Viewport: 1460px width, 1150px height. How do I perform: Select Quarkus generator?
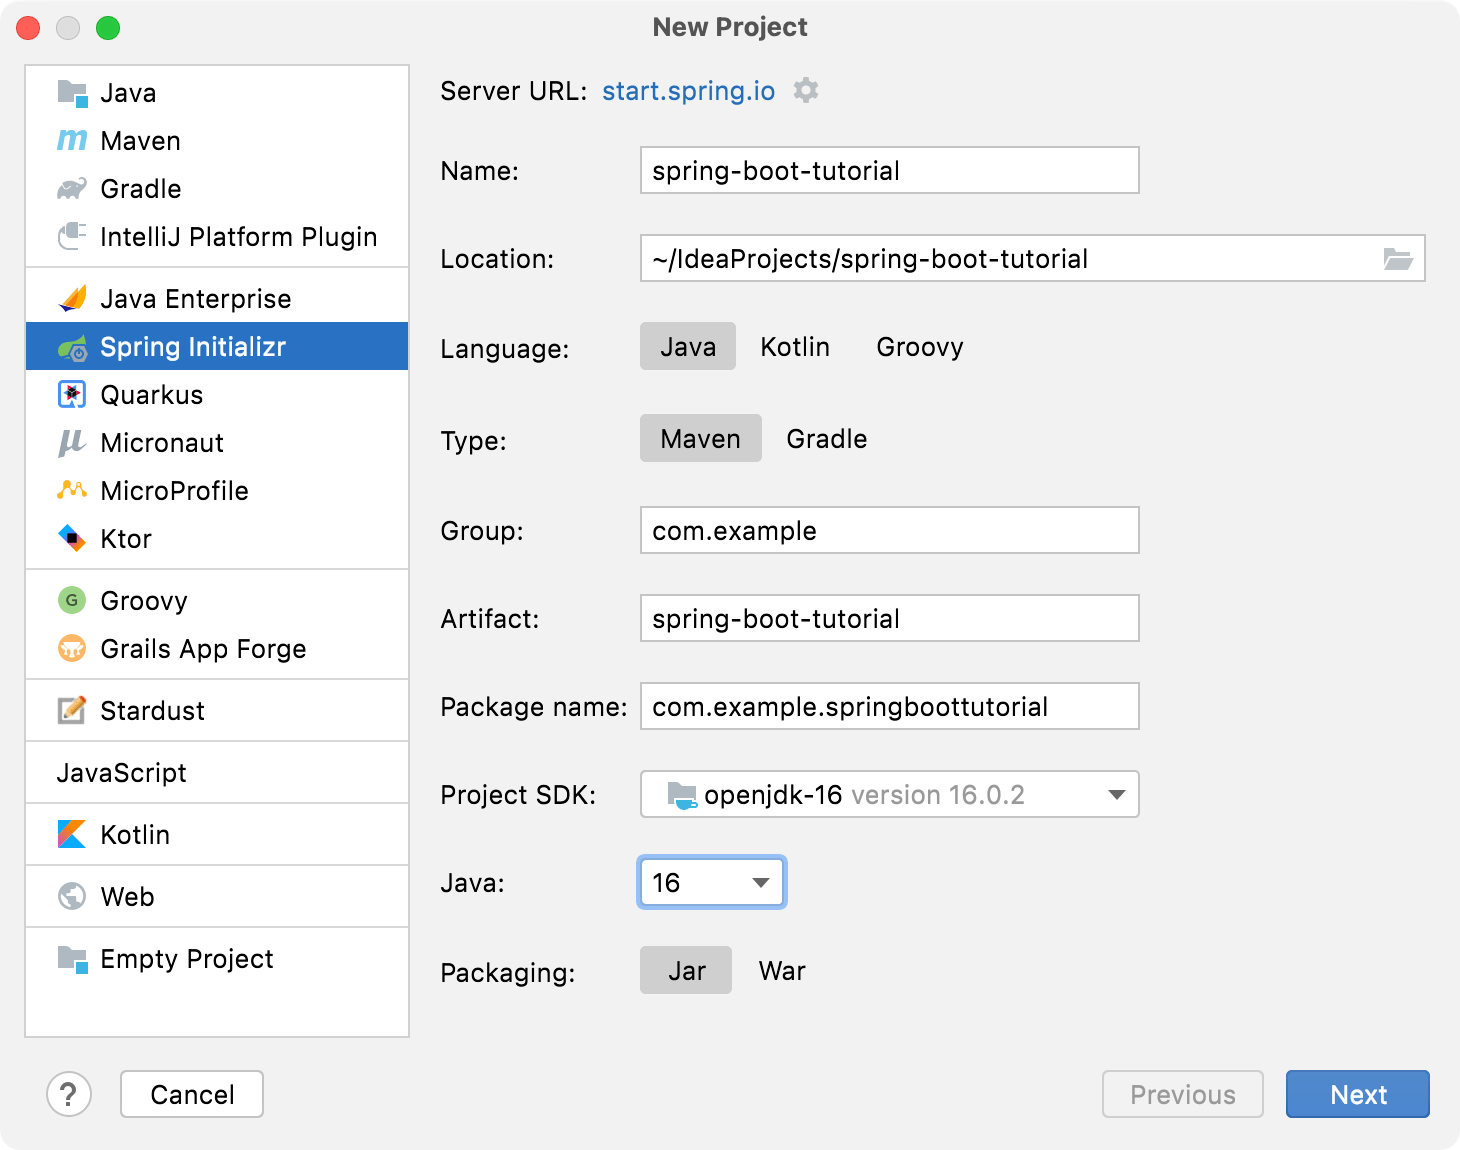[x=217, y=395]
